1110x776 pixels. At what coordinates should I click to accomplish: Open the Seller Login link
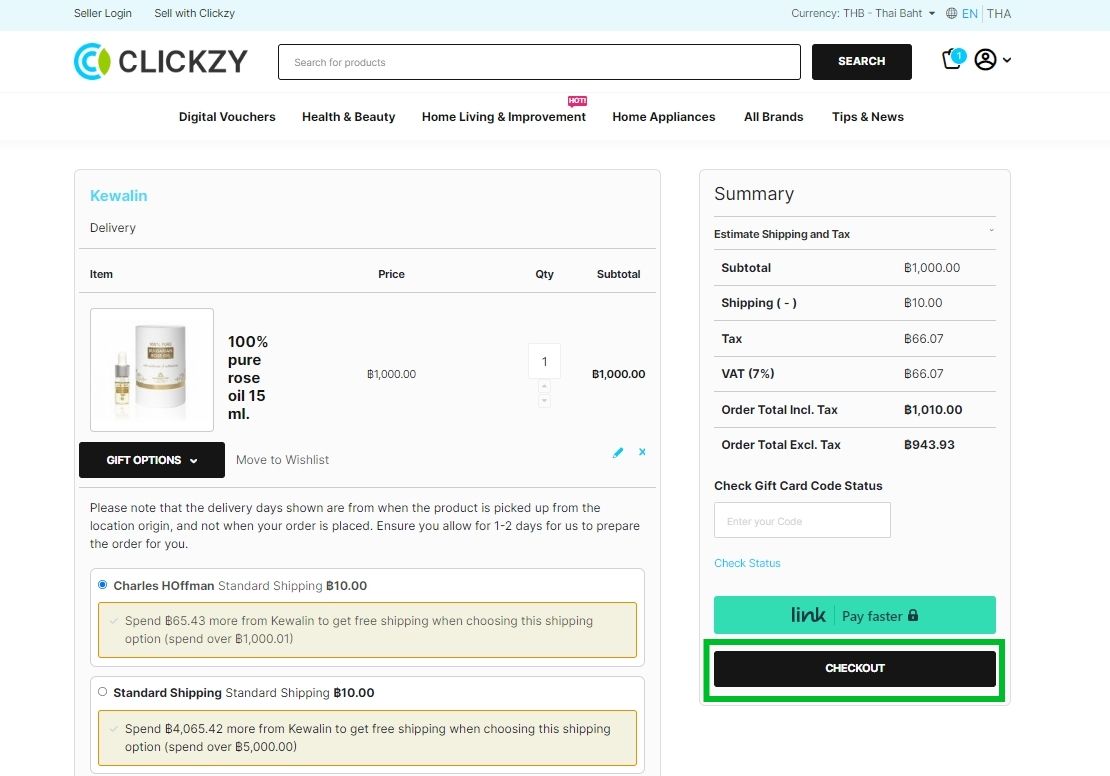tap(103, 13)
